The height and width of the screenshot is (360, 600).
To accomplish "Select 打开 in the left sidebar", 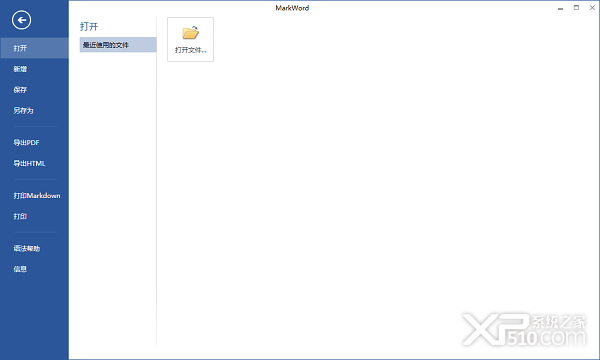I will [34, 48].
